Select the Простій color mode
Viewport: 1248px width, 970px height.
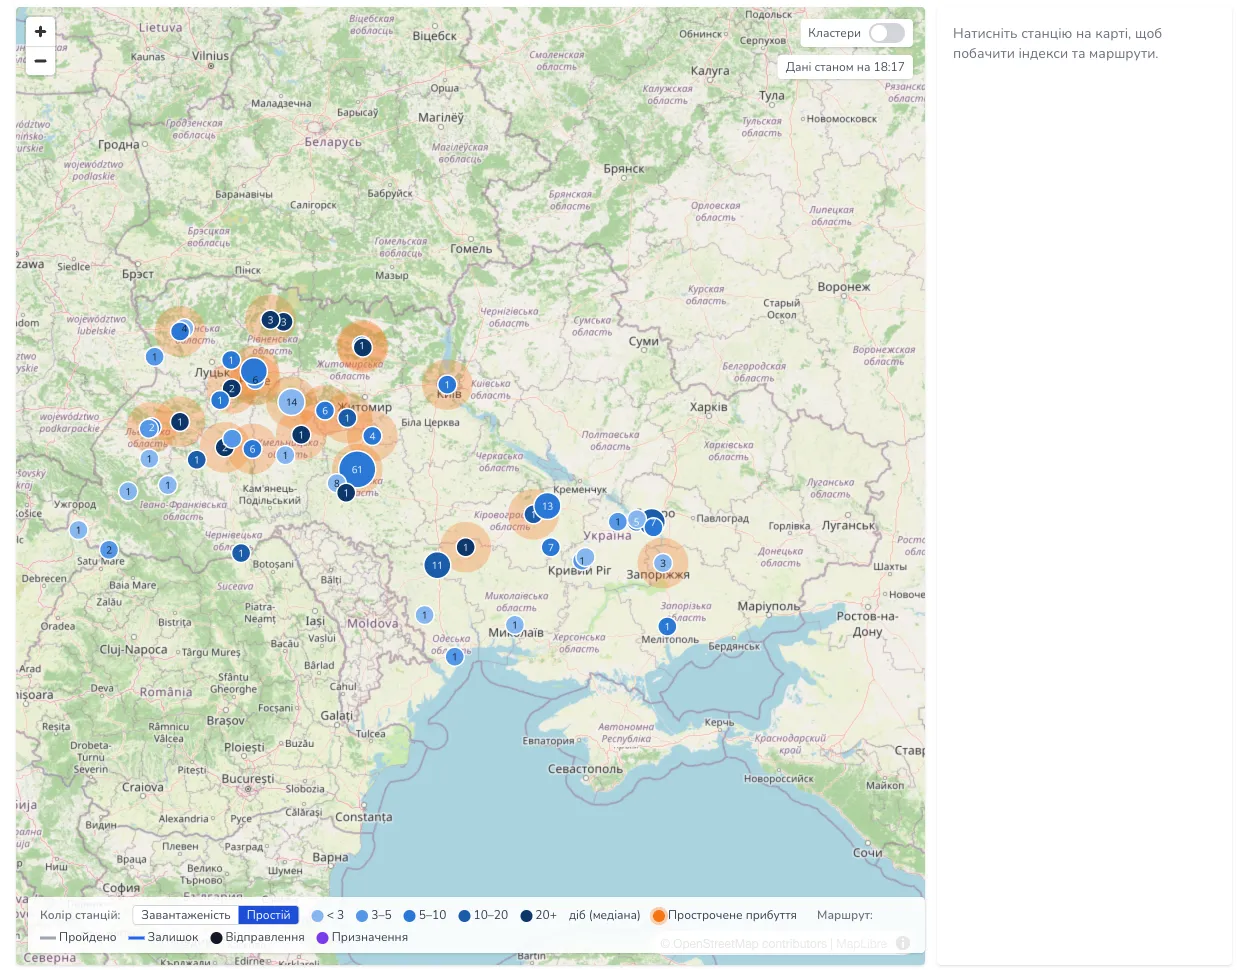(x=269, y=915)
